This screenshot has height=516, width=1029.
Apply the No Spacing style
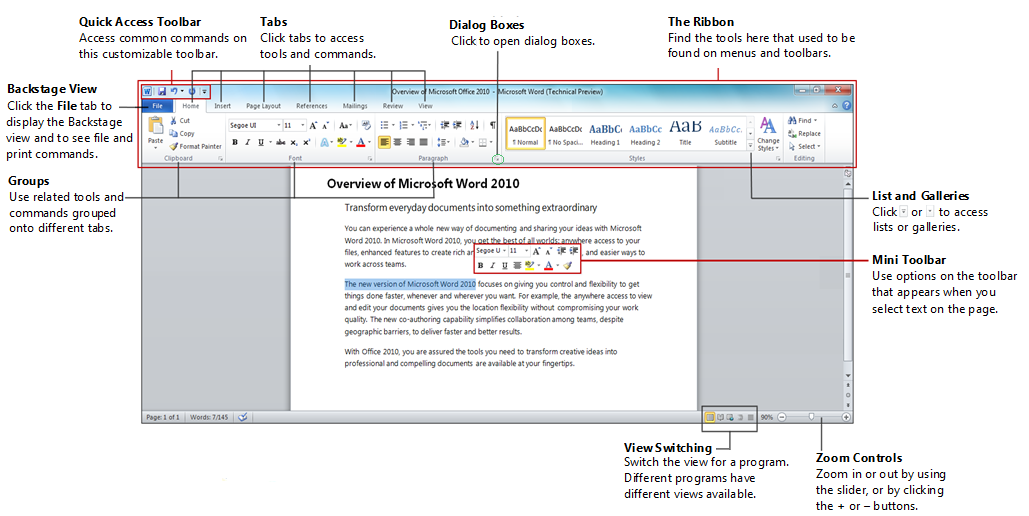coord(565,134)
